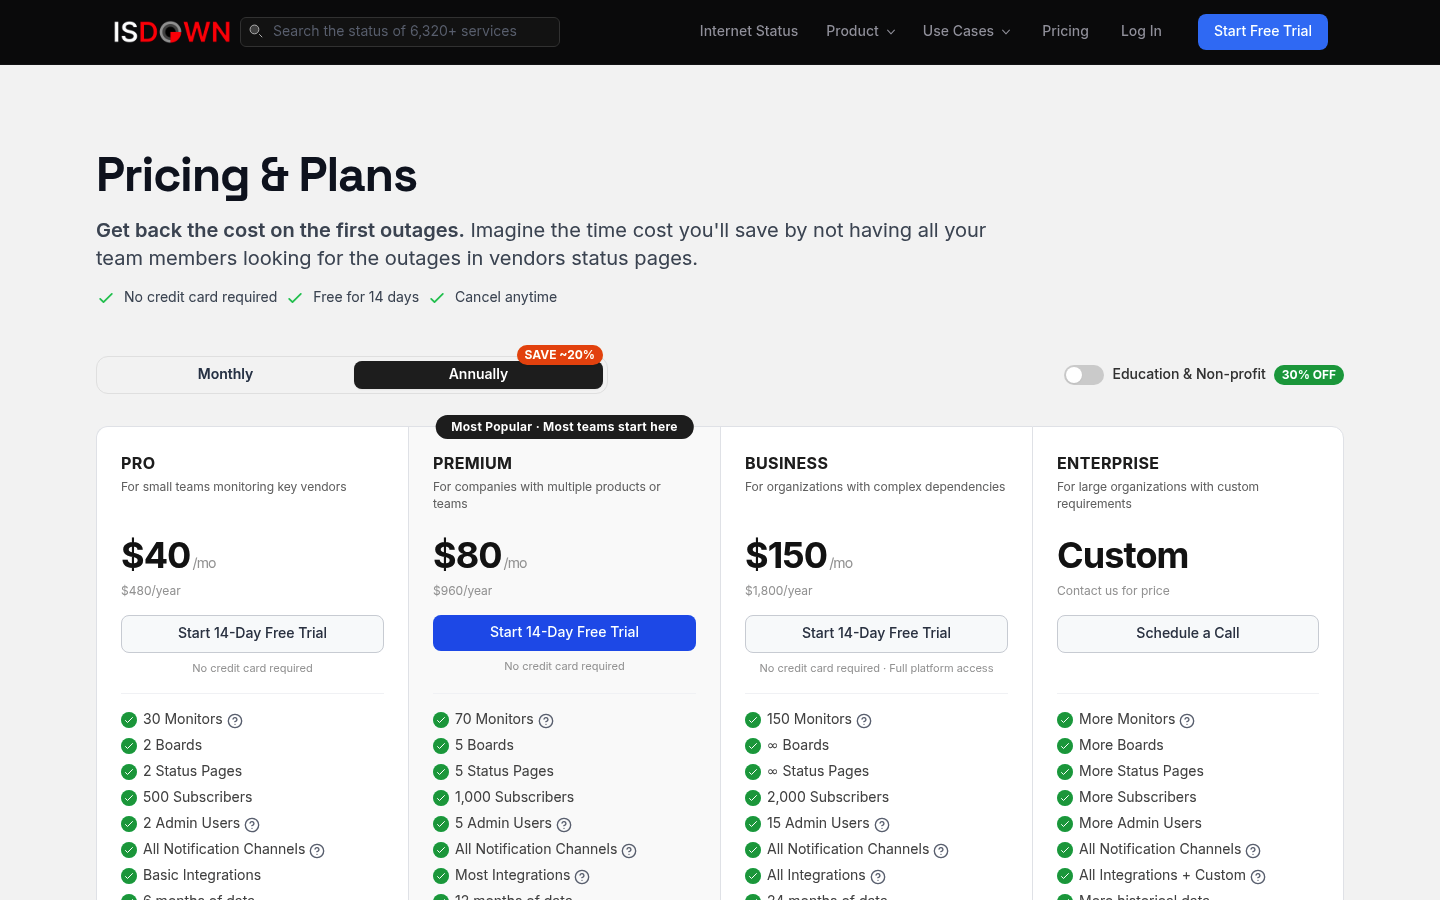The height and width of the screenshot is (900, 1440).
Task: Toggle the Education & Non-profit discount switch
Action: pos(1084,375)
